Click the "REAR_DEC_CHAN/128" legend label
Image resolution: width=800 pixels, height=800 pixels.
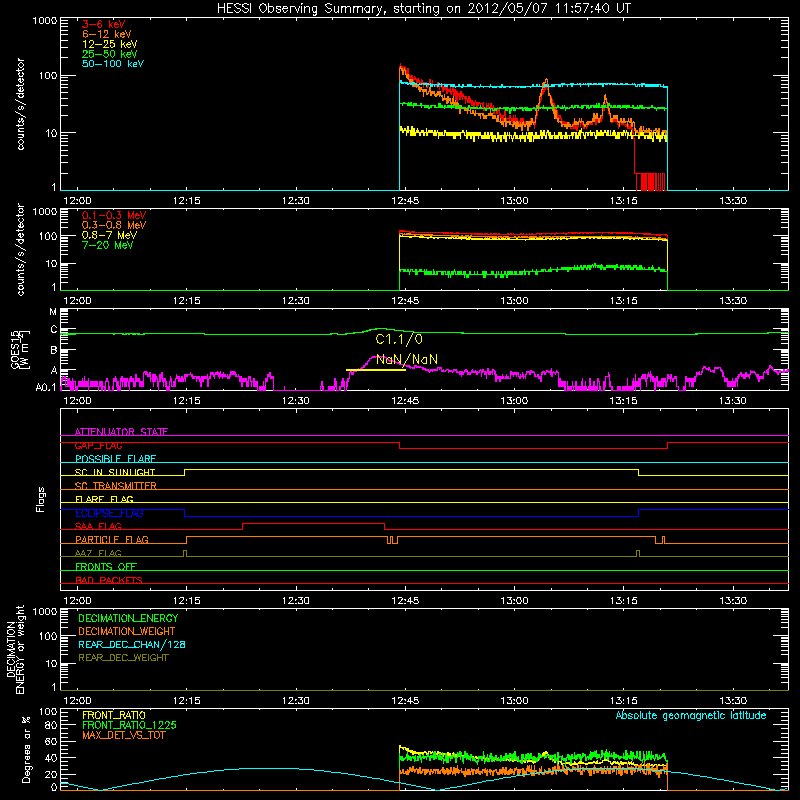click(x=132, y=644)
